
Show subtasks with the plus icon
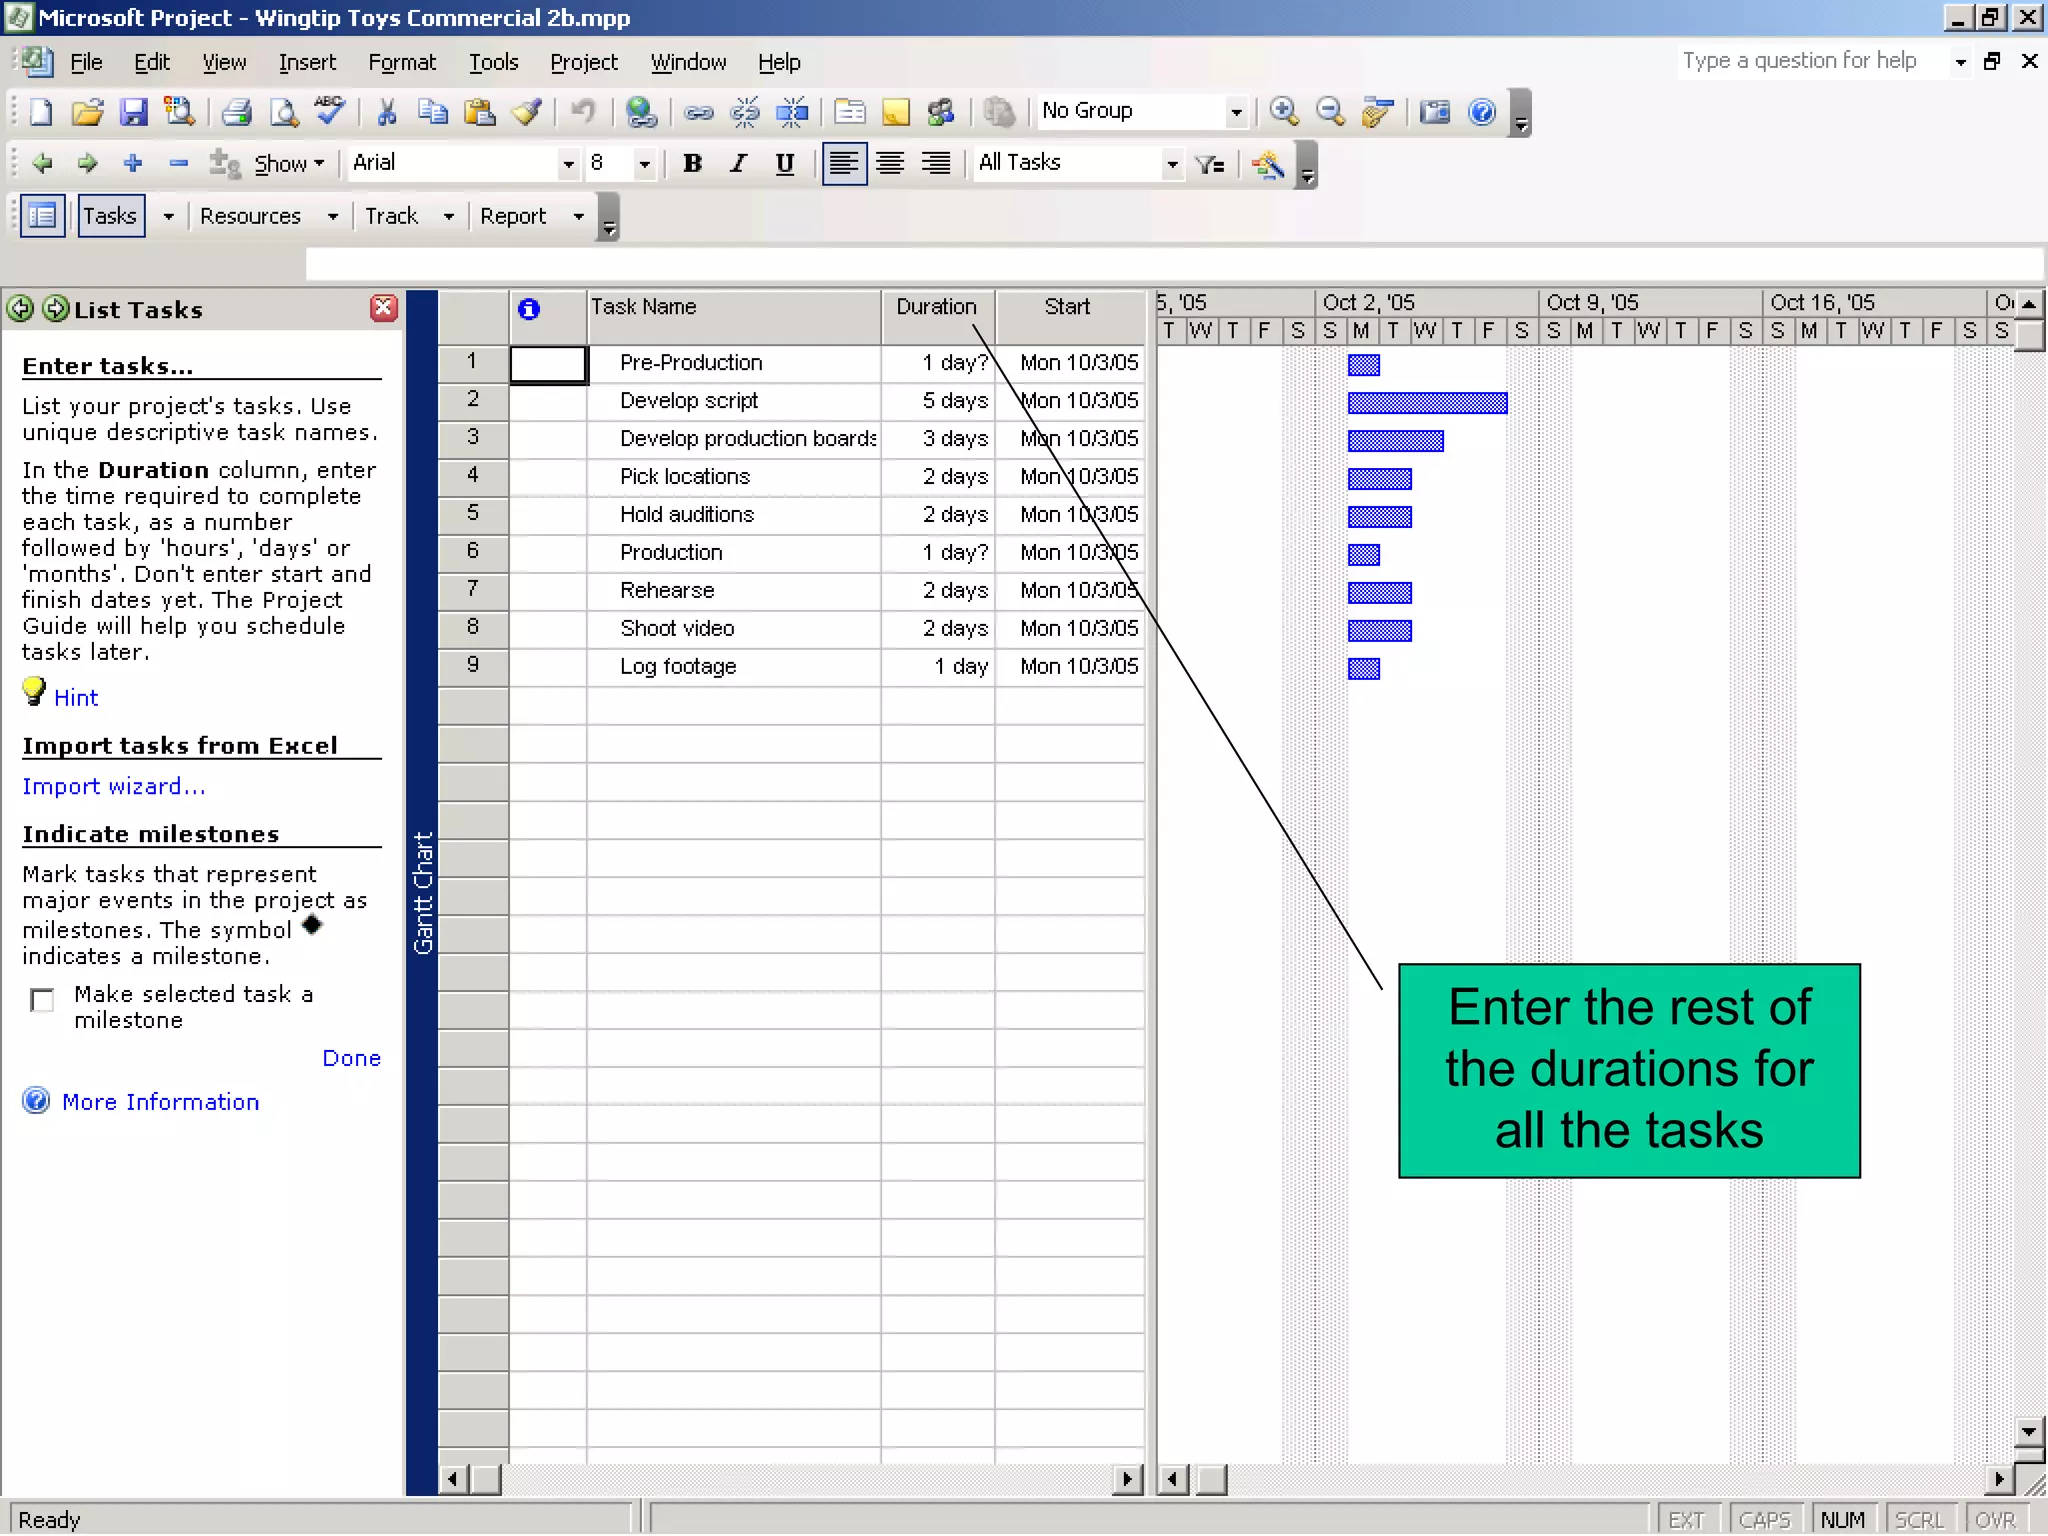tap(133, 163)
